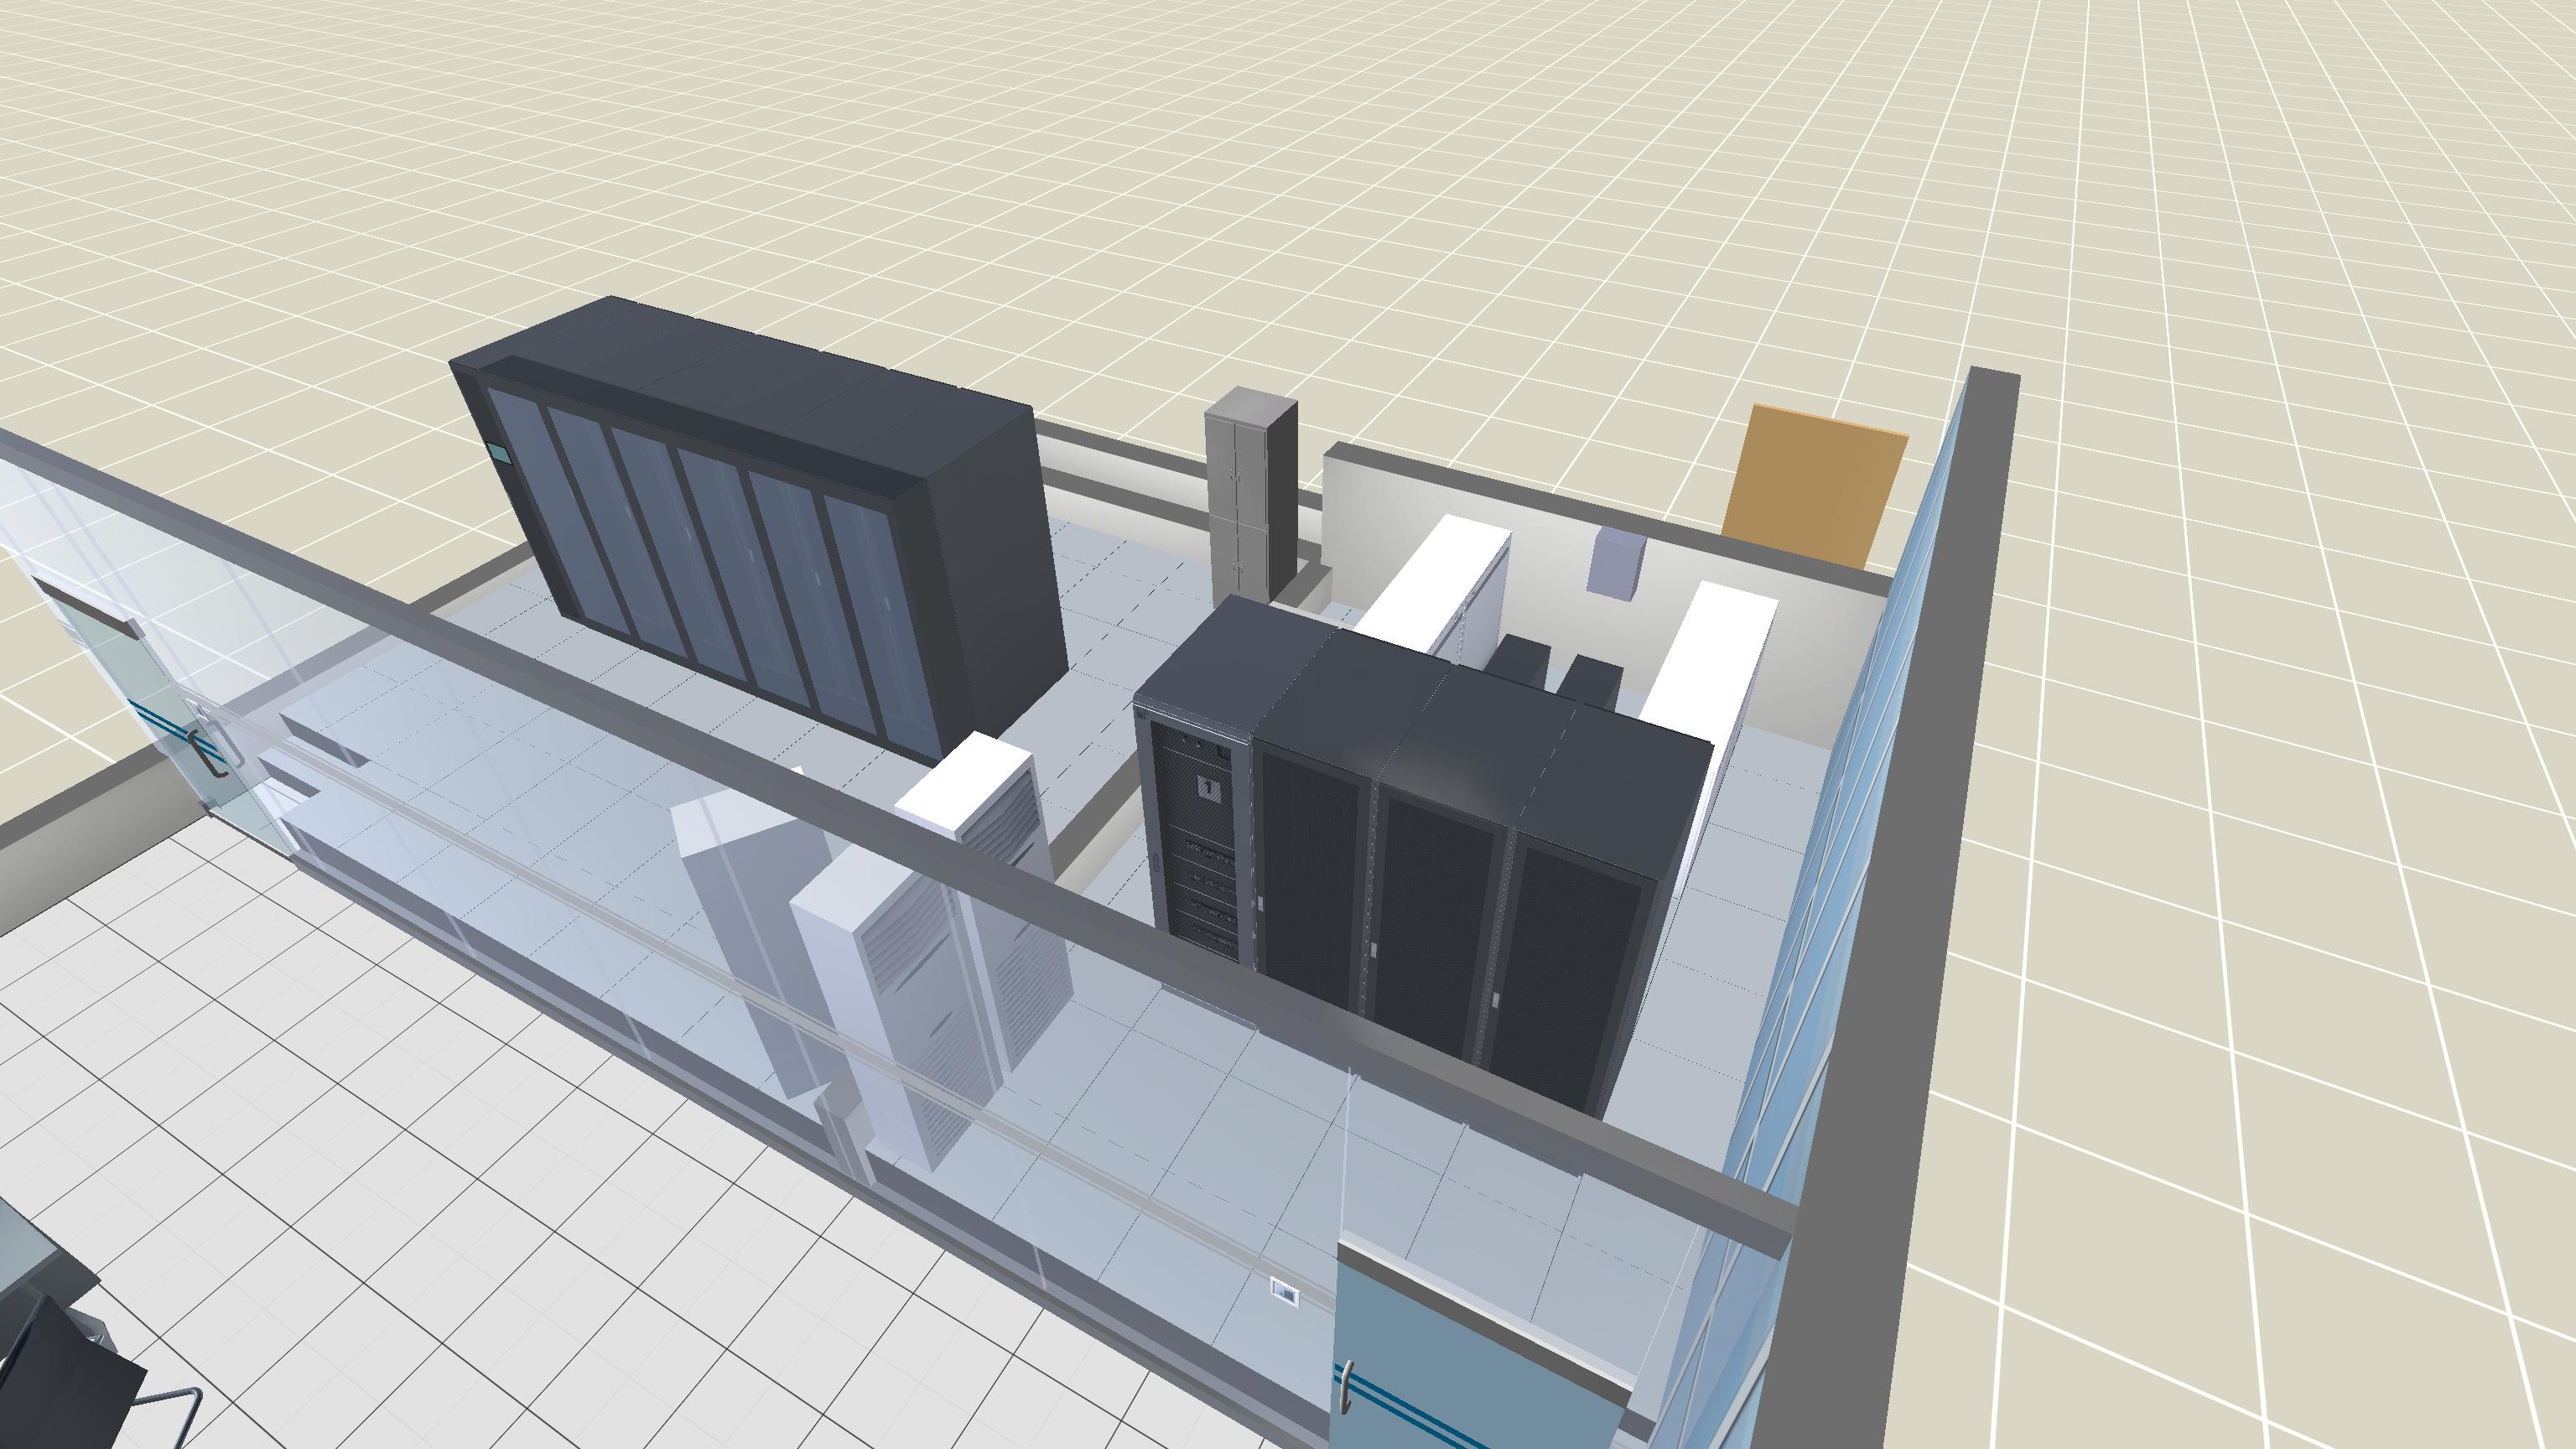Click the small wall panel on glass partition

point(1285,1292)
